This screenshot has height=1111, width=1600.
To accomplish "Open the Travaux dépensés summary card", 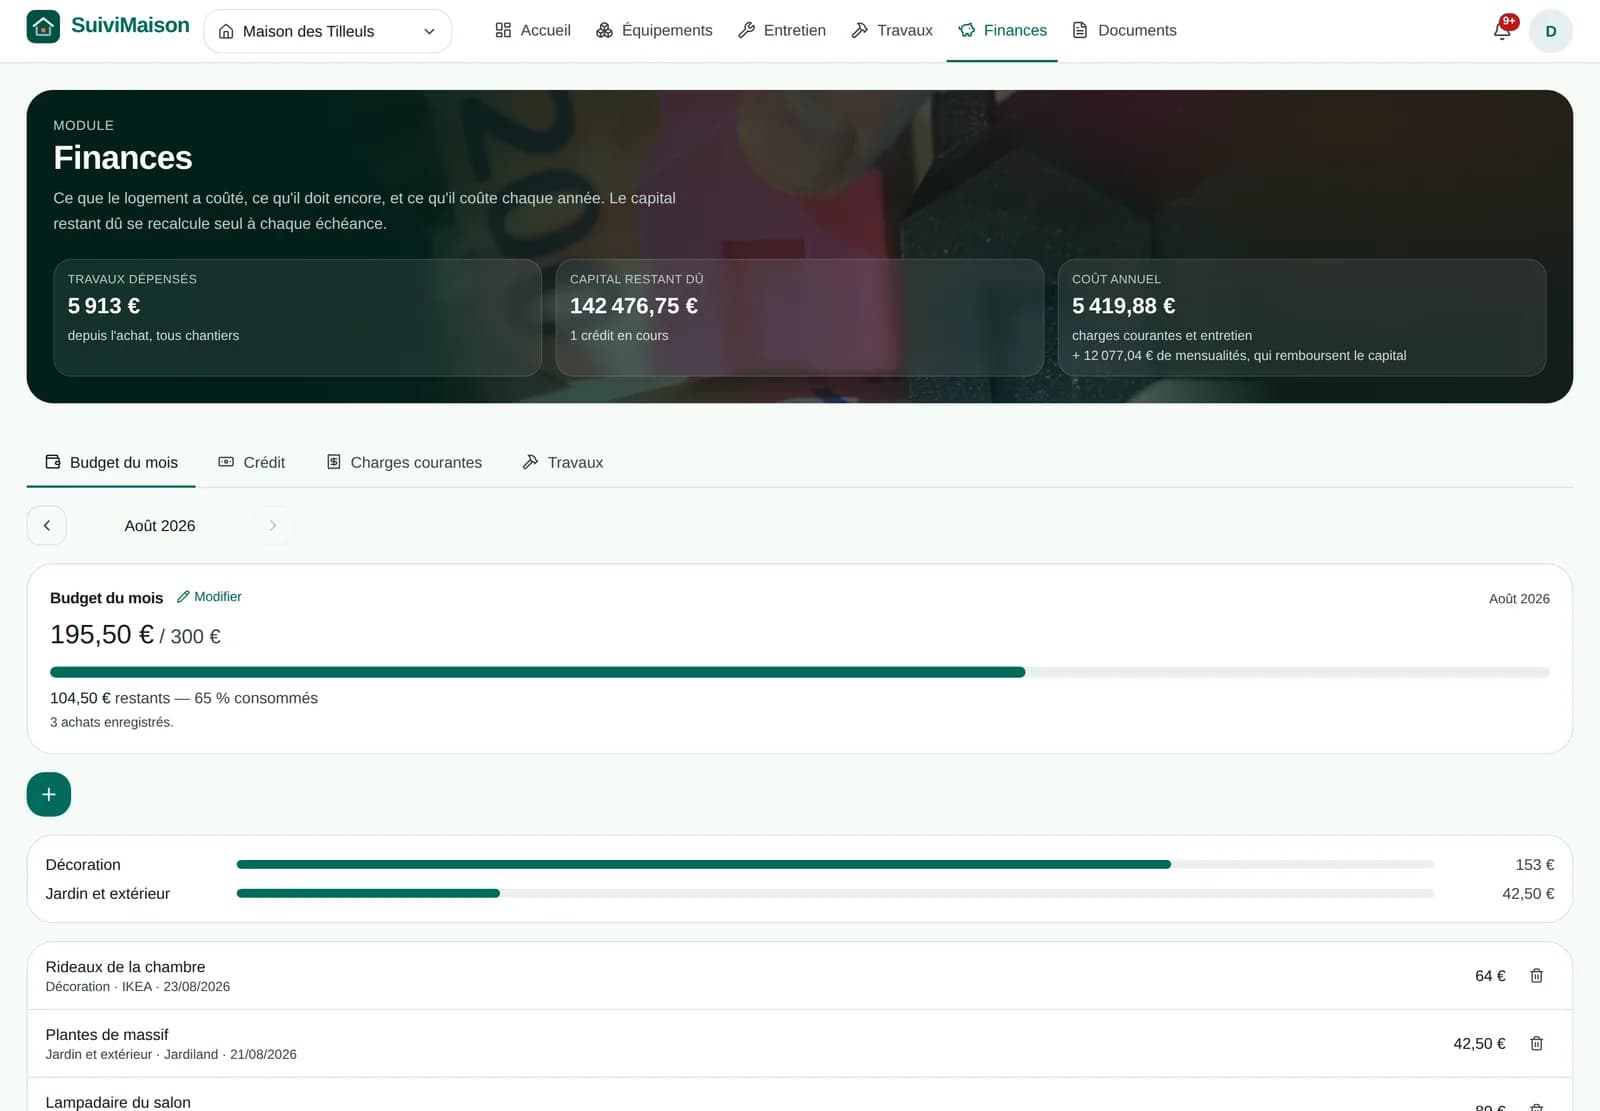I will 297,317.
